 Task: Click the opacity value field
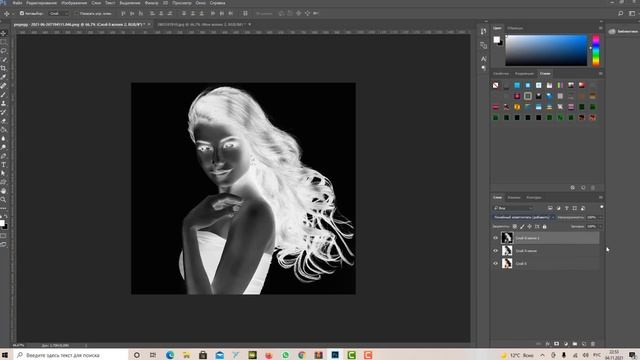tap(591, 218)
